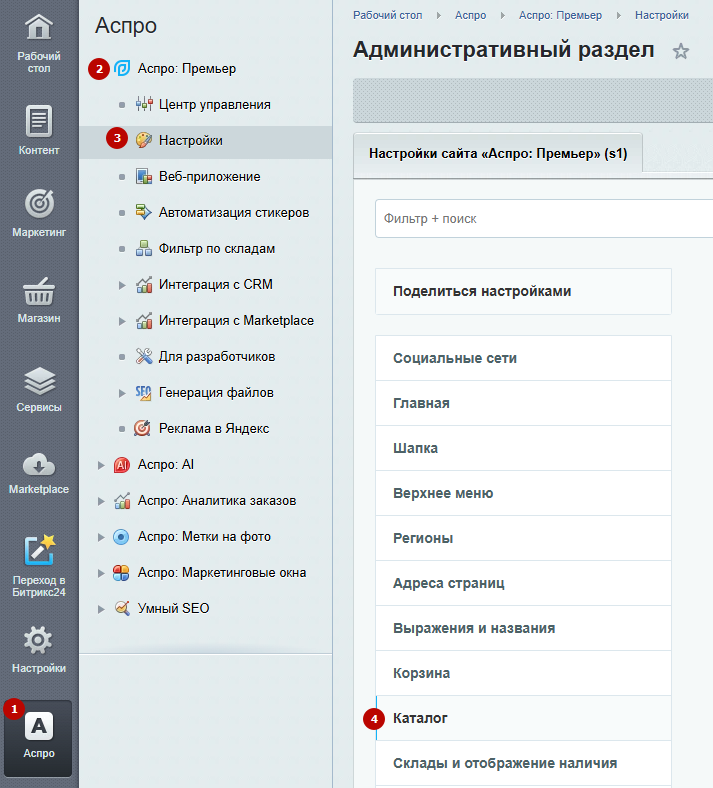Click the Переход в Битрикс24 icon

[x=39, y=551]
